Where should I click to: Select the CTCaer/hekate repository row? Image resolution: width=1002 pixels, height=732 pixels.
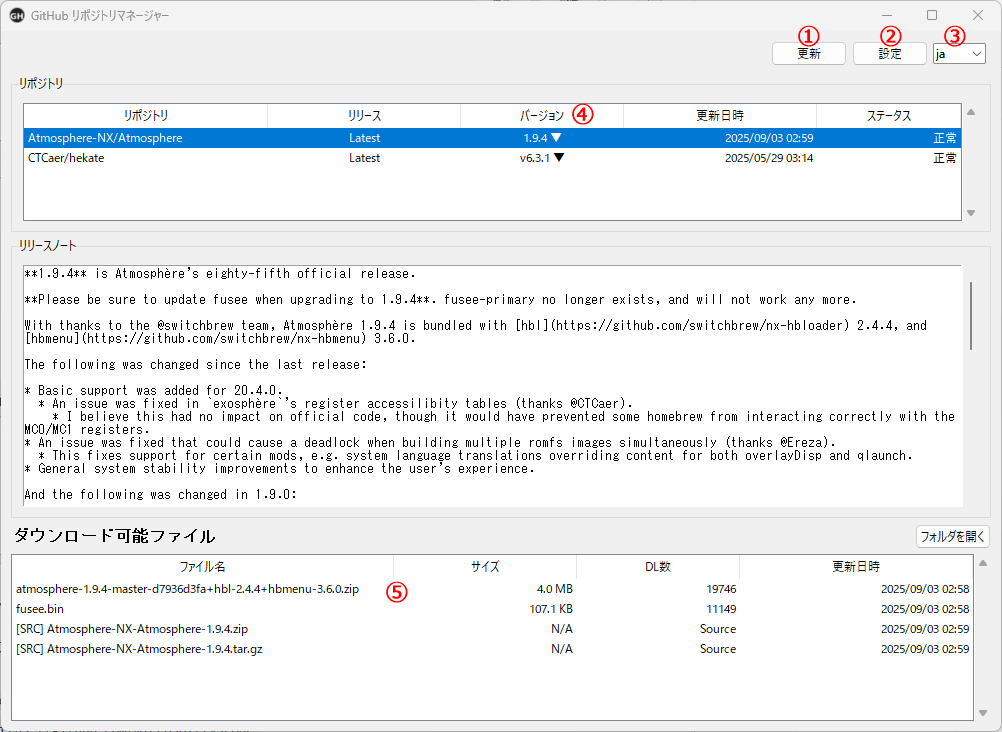(492, 158)
